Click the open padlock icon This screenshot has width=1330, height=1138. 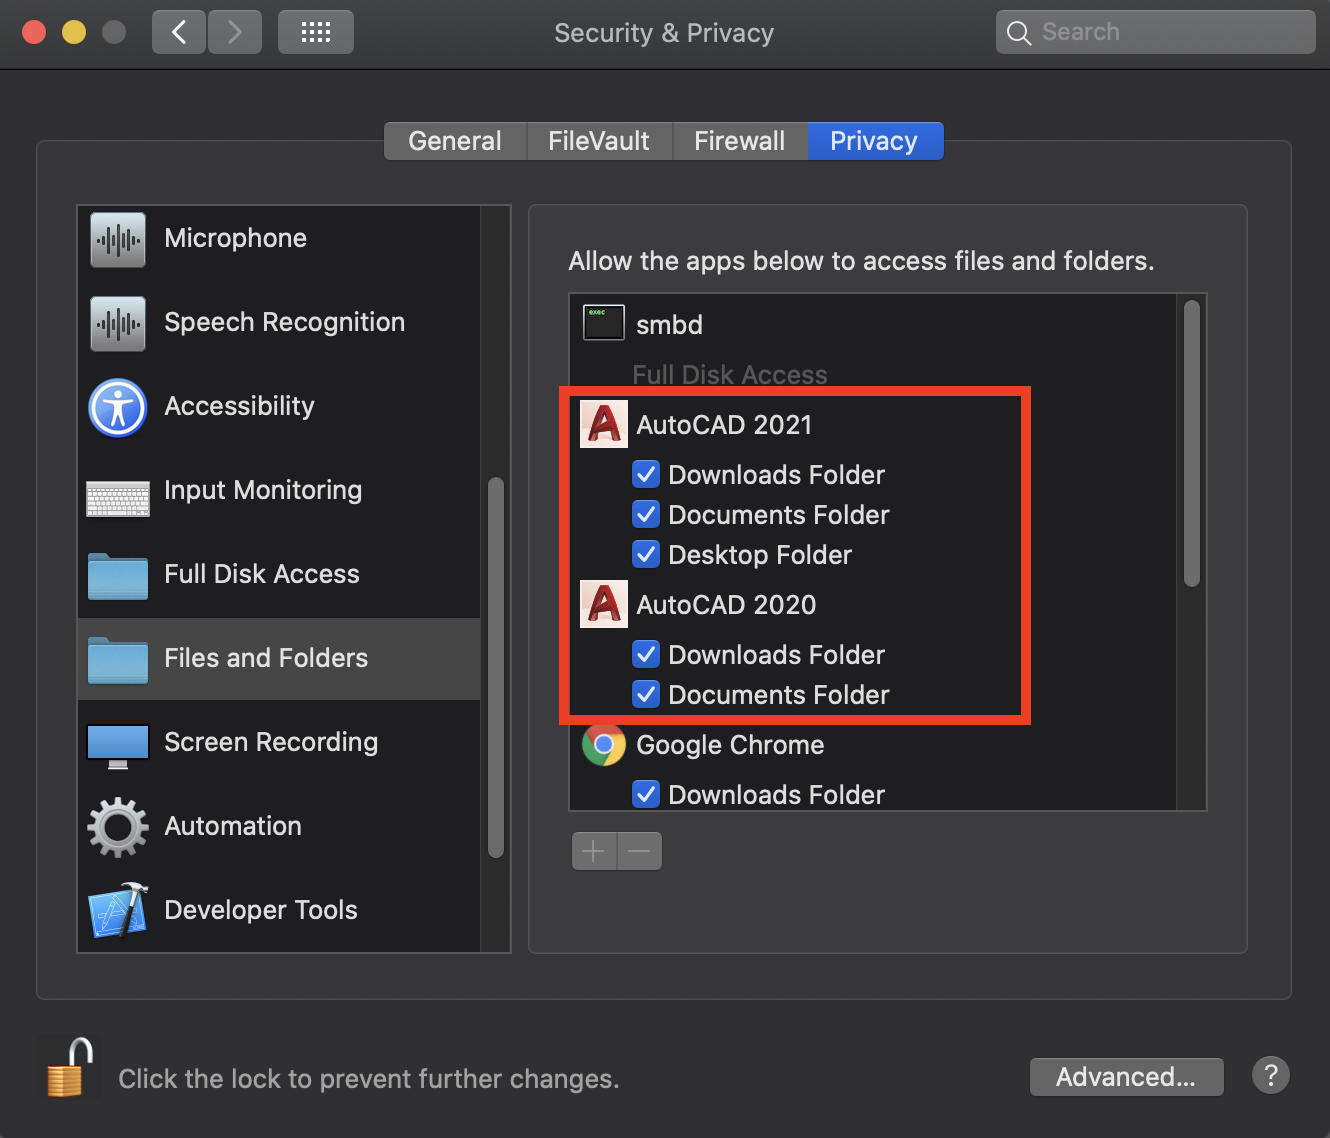(x=69, y=1067)
